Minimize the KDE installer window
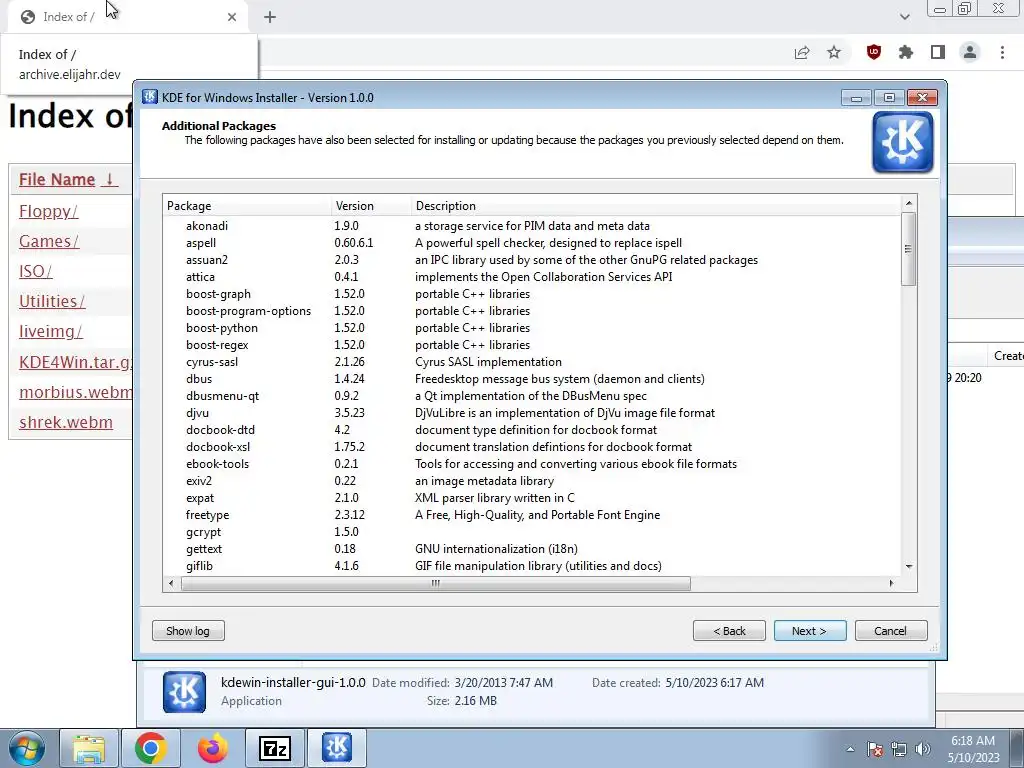Screen dimensions: 1024x768 click(856, 98)
